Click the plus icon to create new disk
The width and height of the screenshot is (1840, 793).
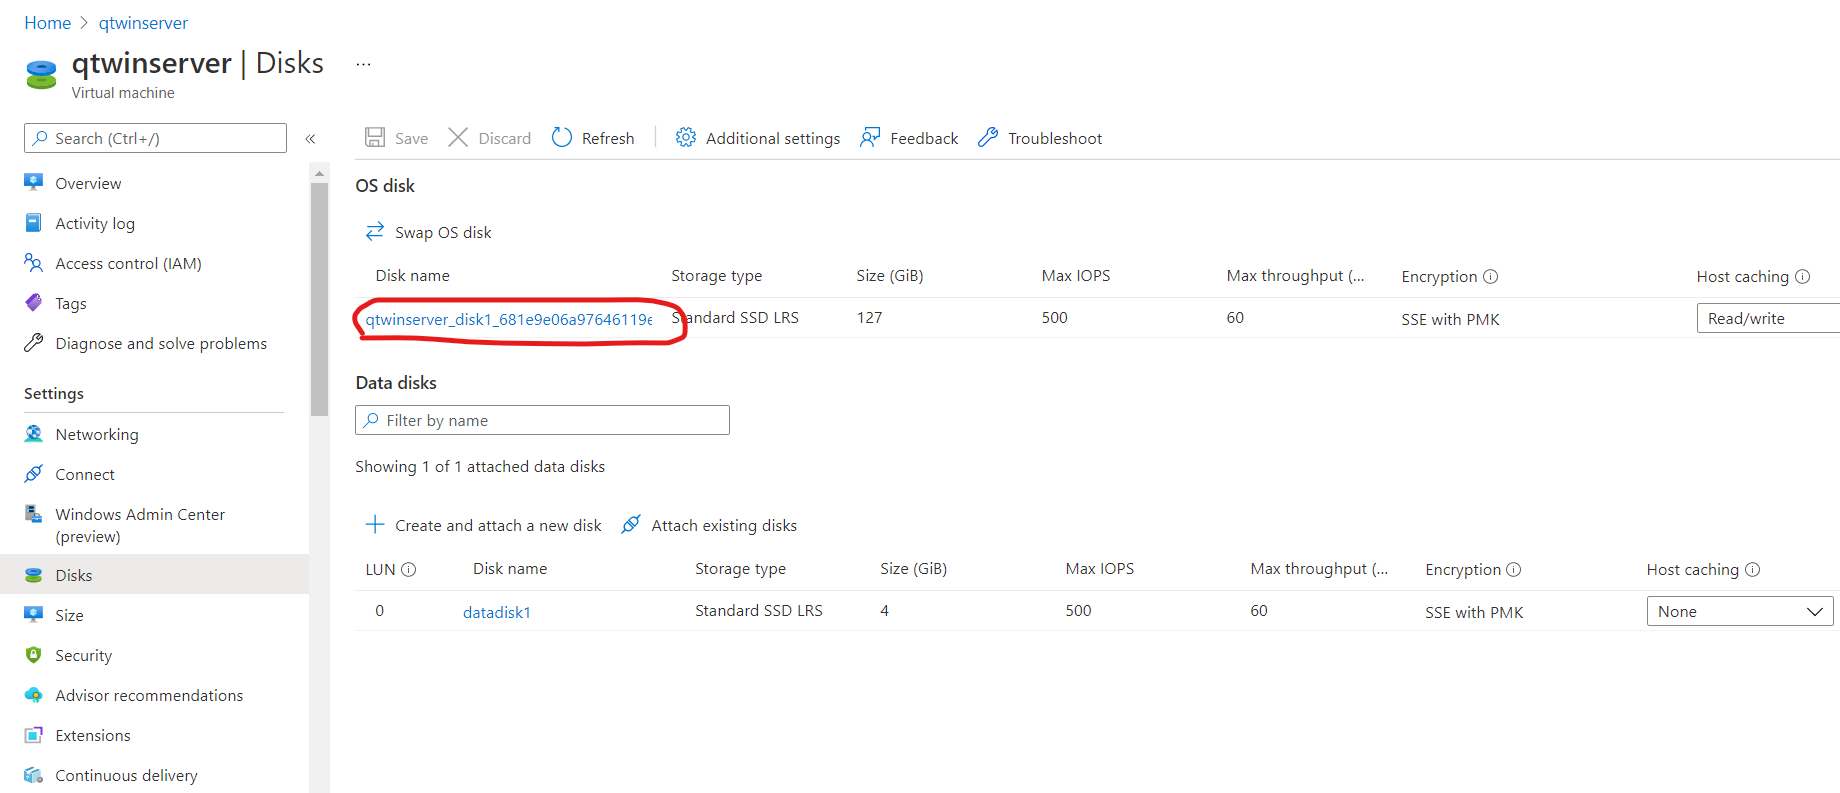point(375,525)
